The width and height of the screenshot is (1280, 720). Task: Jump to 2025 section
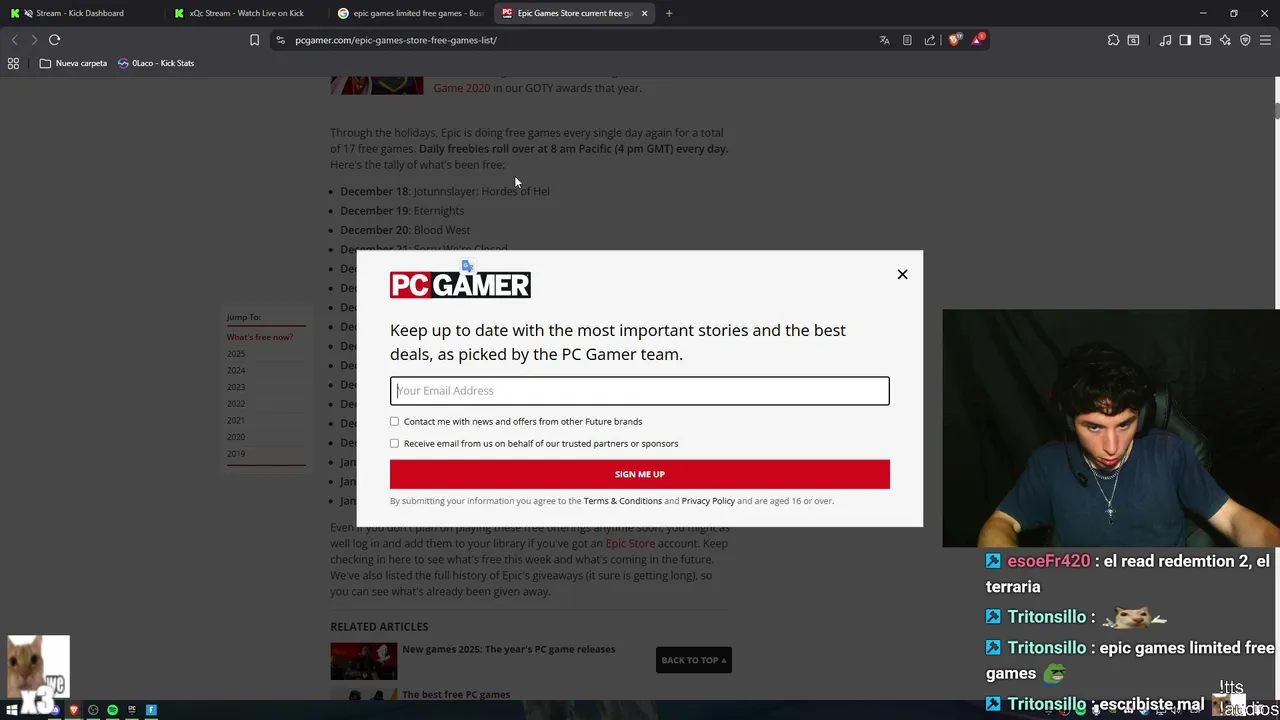236,354
